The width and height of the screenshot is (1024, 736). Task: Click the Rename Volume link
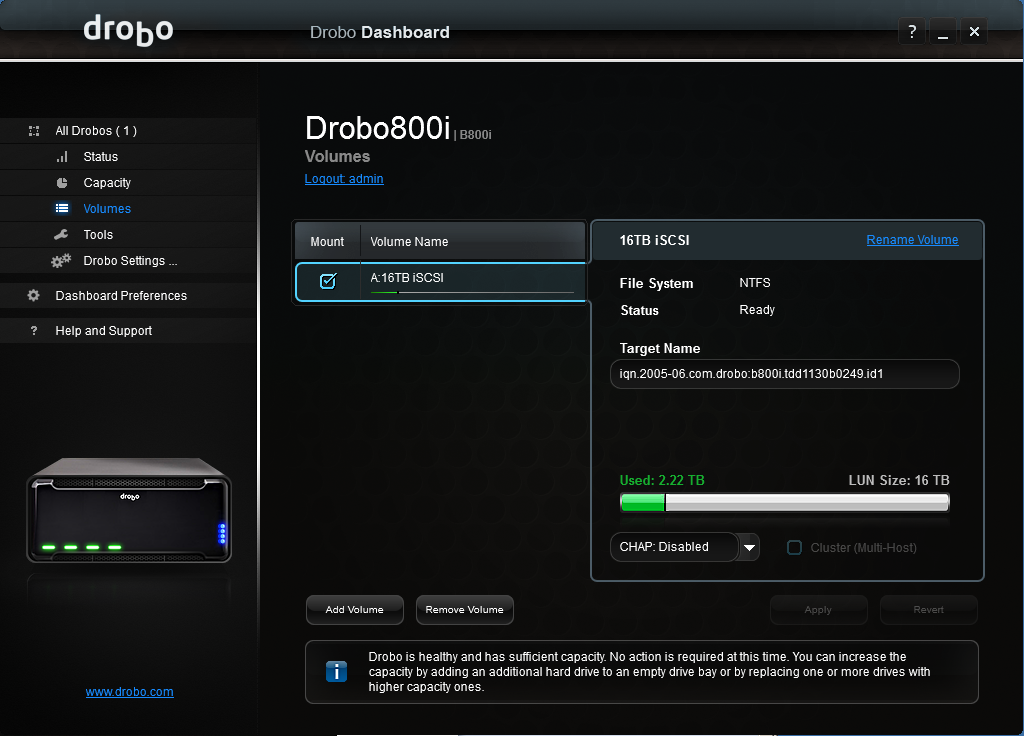click(912, 240)
